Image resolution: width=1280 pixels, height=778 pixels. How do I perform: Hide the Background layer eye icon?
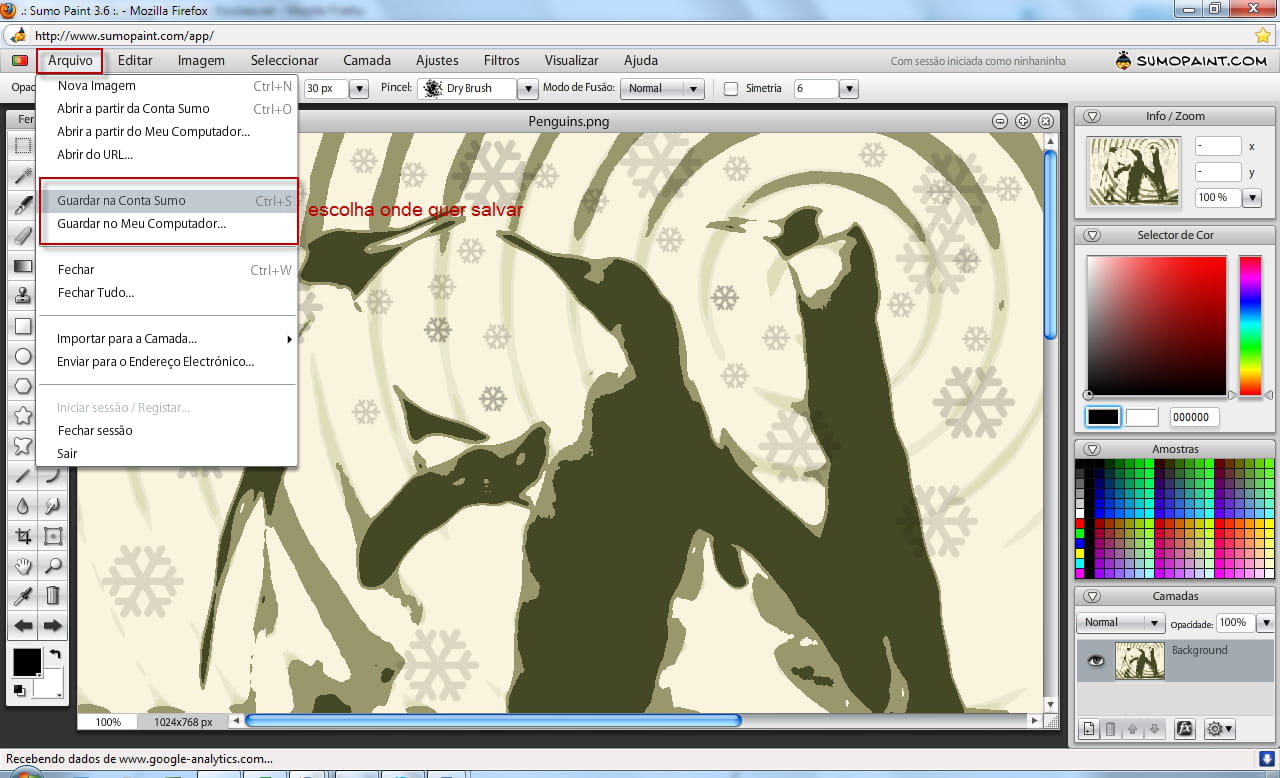[1097, 661]
